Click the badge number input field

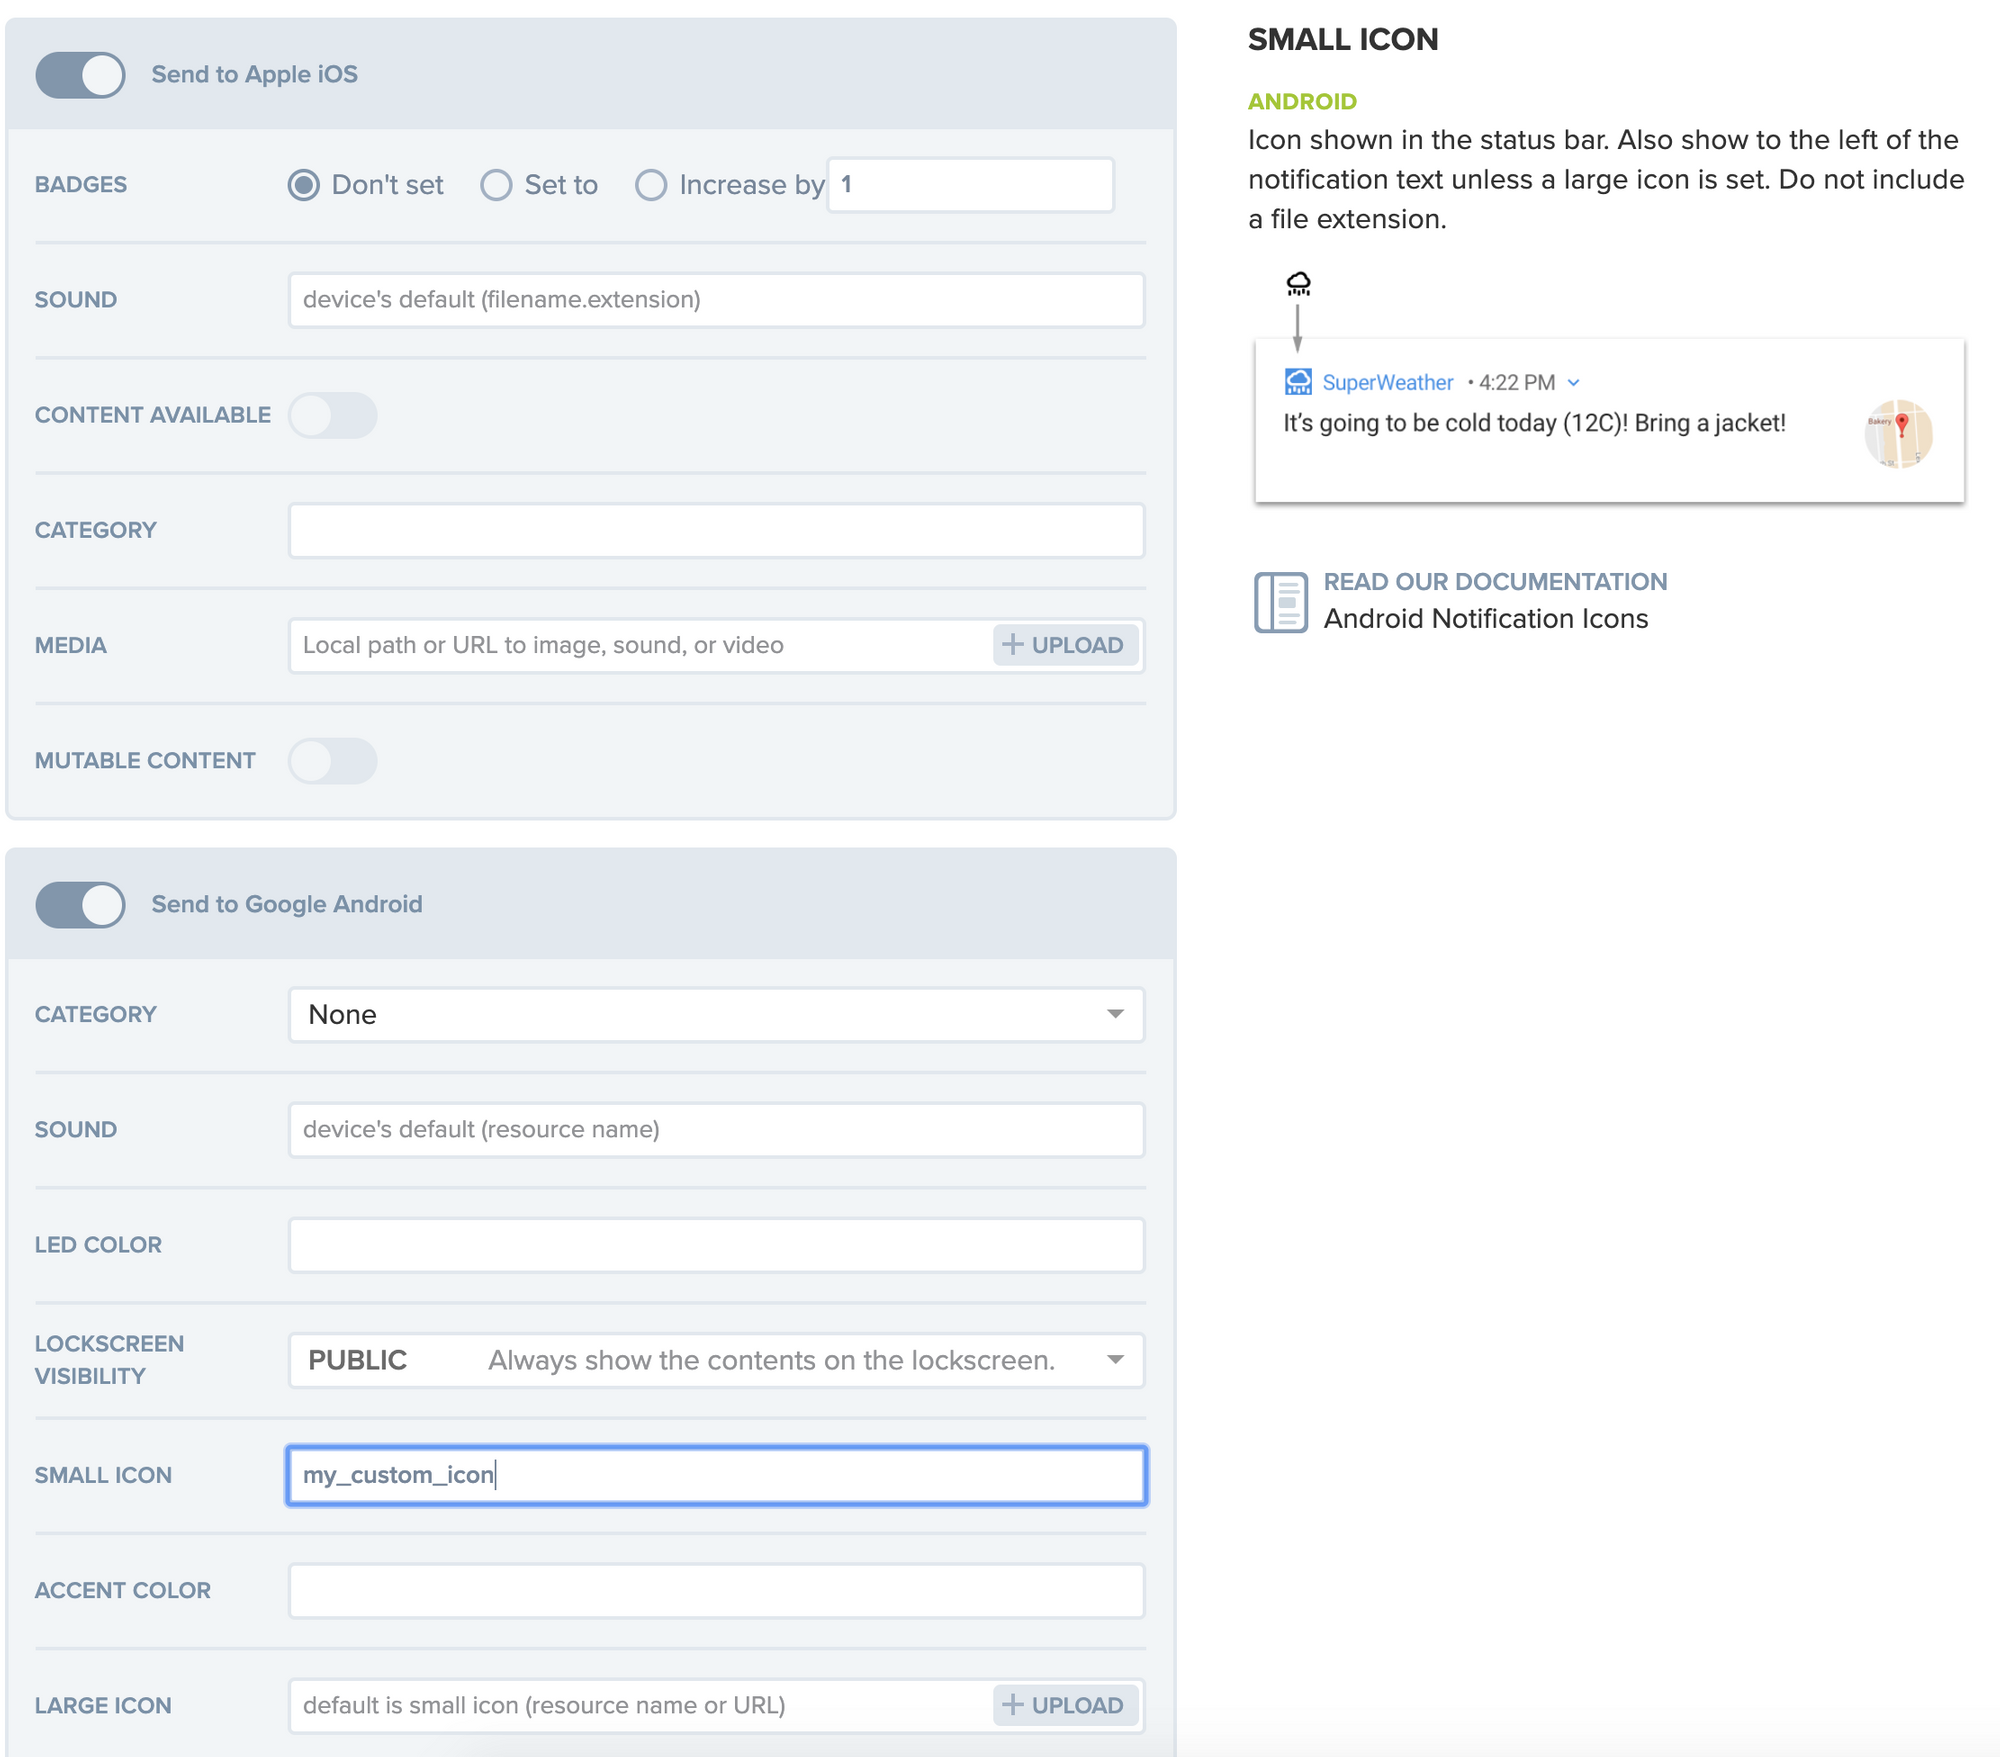(x=970, y=185)
